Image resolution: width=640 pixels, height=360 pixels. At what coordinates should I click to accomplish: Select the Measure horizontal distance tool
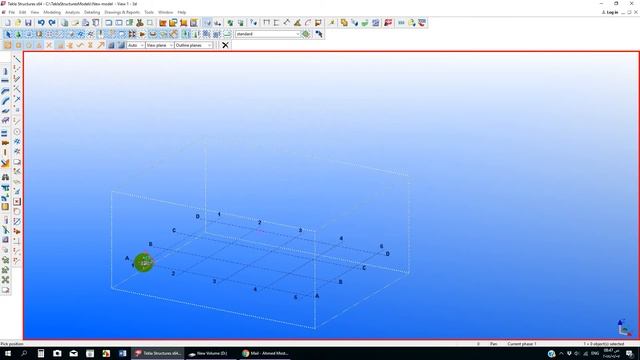267,23
